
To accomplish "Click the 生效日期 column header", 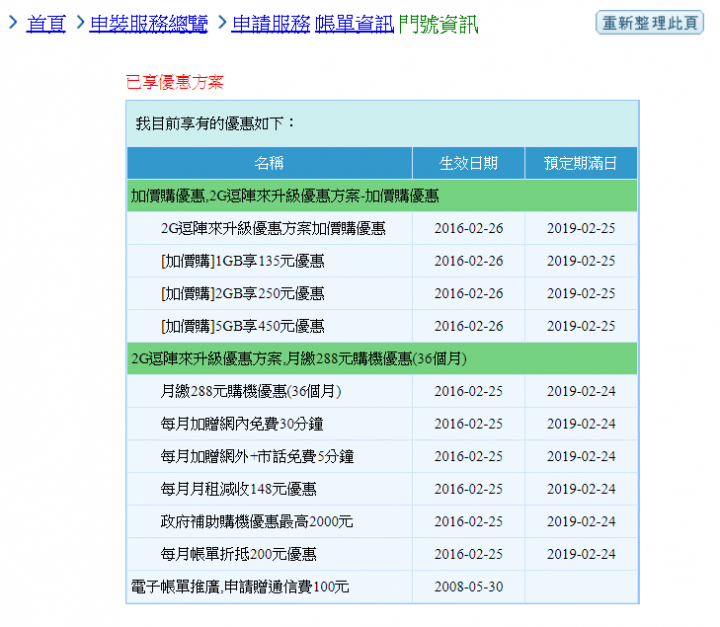I will pos(468,163).
